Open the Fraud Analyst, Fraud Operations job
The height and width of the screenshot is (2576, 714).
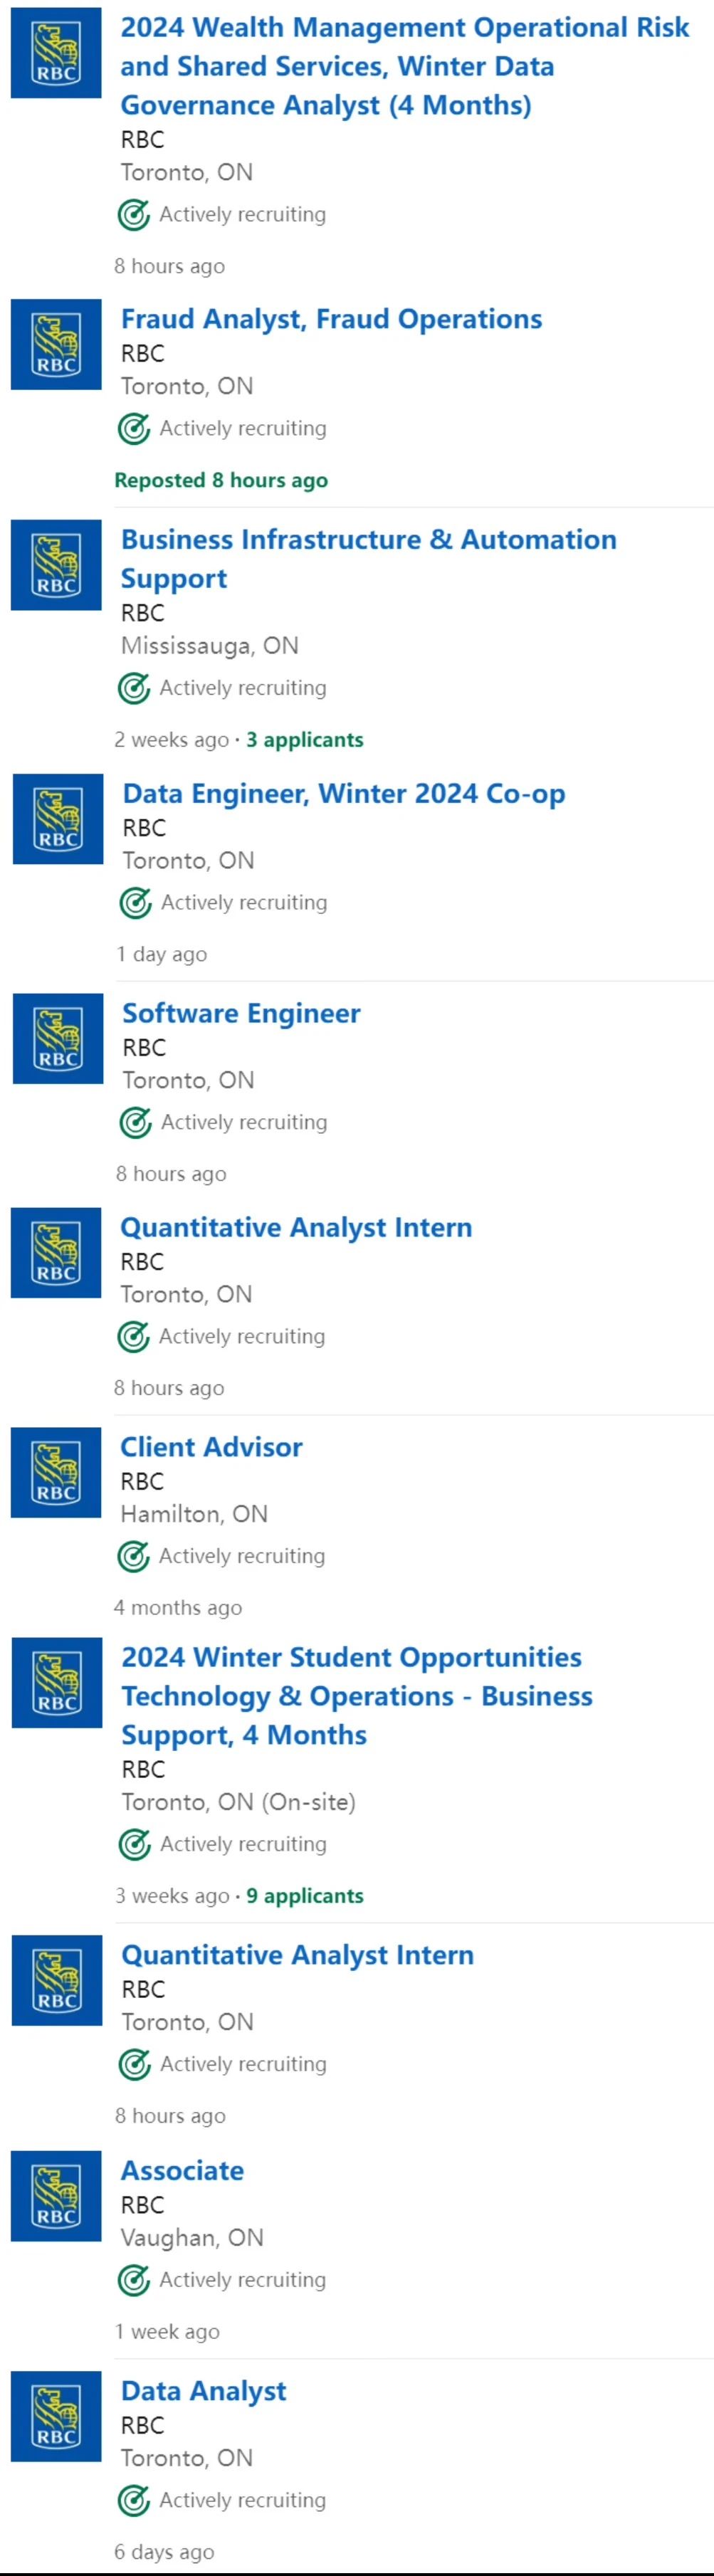pyautogui.click(x=331, y=319)
